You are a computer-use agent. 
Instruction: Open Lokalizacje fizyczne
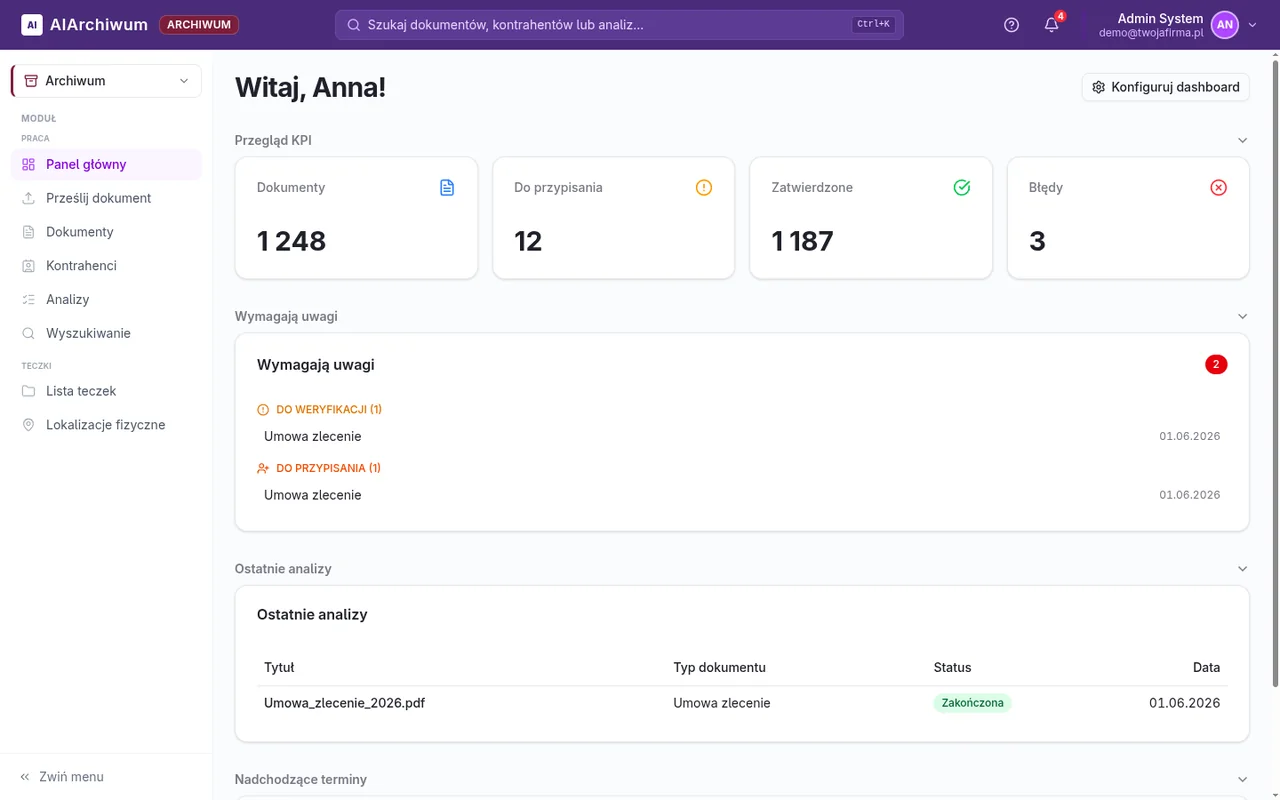pyautogui.click(x=106, y=425)
